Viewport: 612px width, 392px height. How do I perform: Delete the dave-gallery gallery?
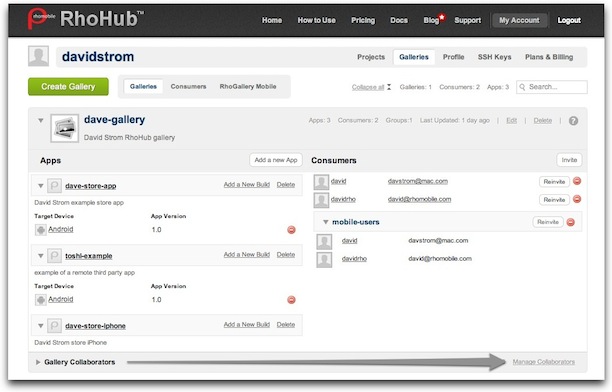pos(543,121)
